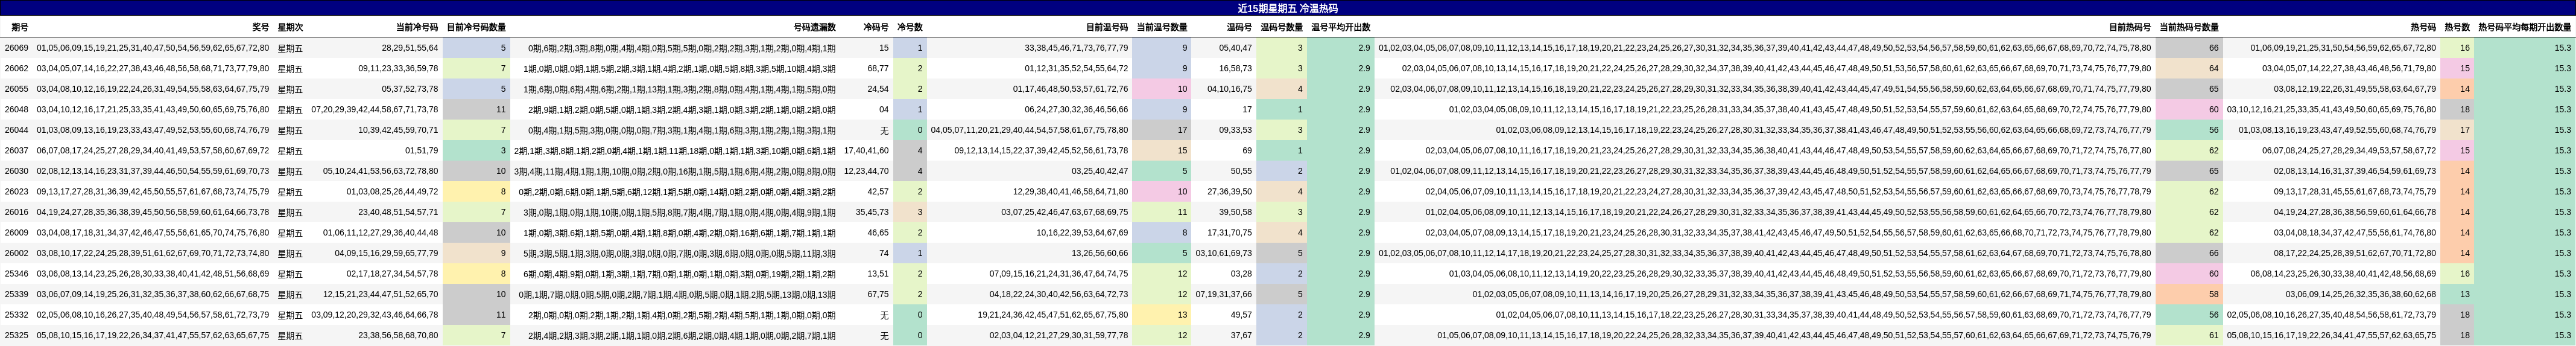Click cold numbers cell '01,51,79'
Viewport: 2576px width, 346px height.
coord(422,150)
